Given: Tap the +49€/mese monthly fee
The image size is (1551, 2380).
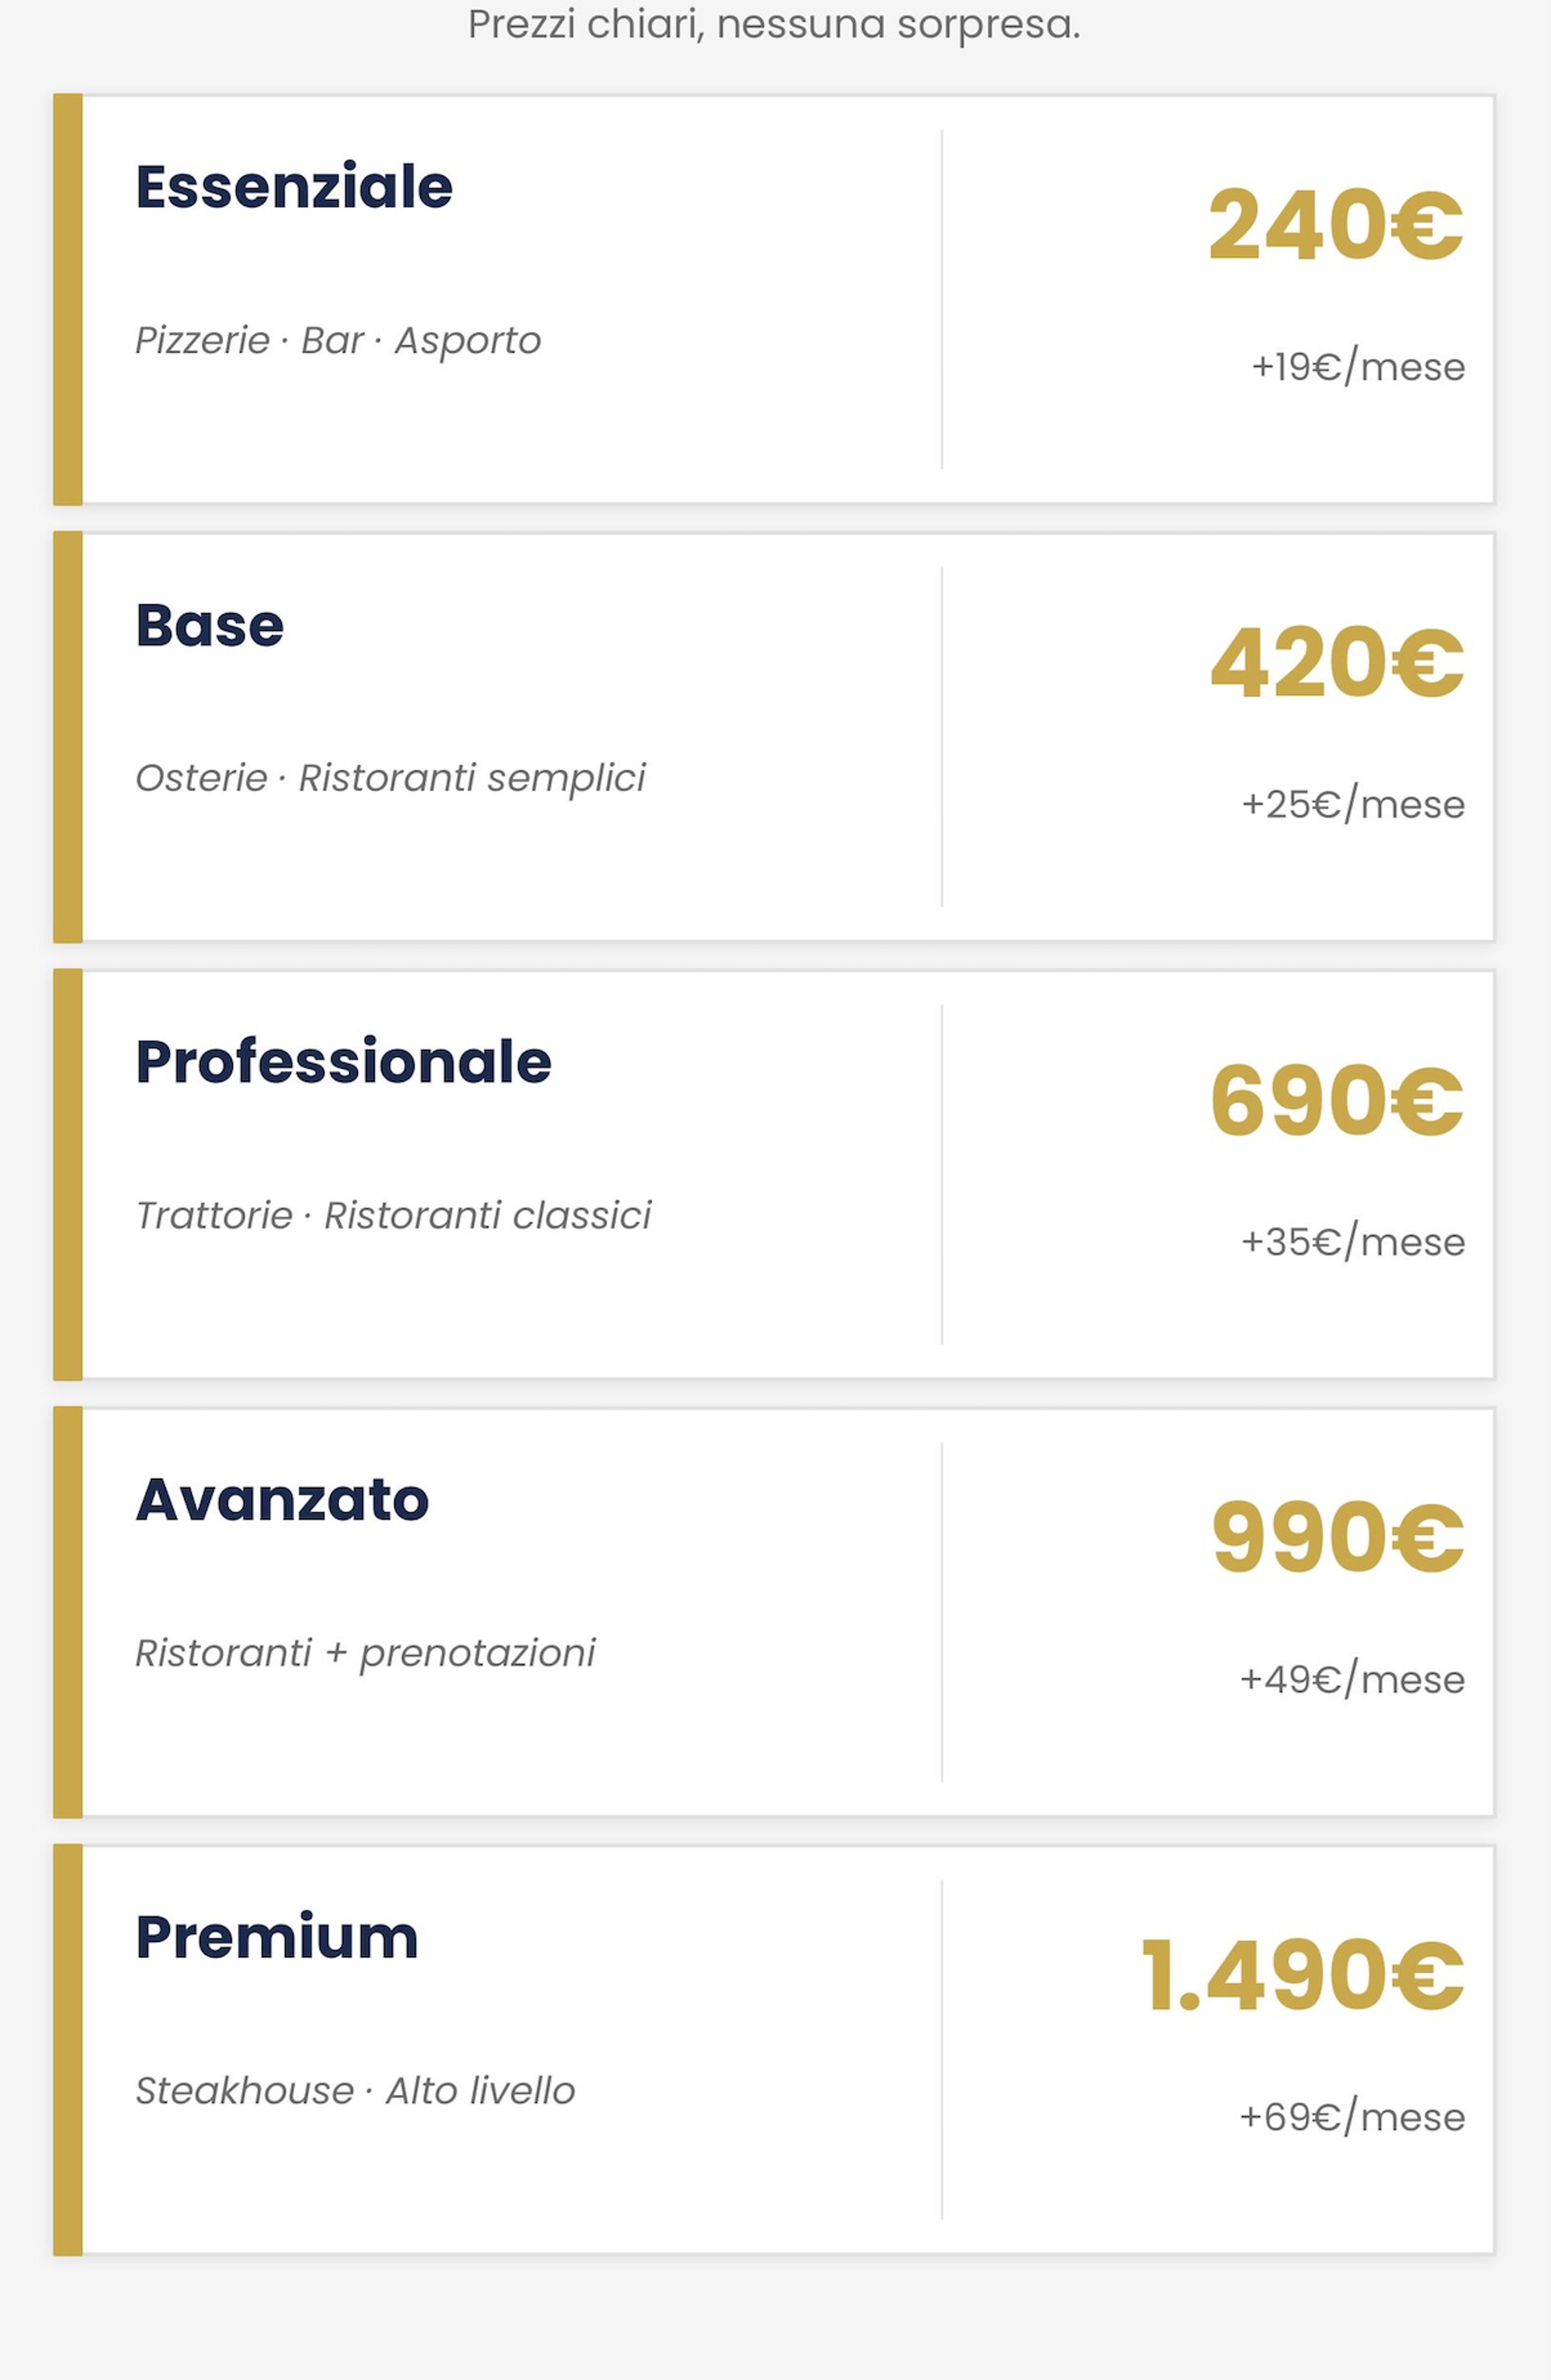Looking at the screenshot, I should click(1351, 1679).
